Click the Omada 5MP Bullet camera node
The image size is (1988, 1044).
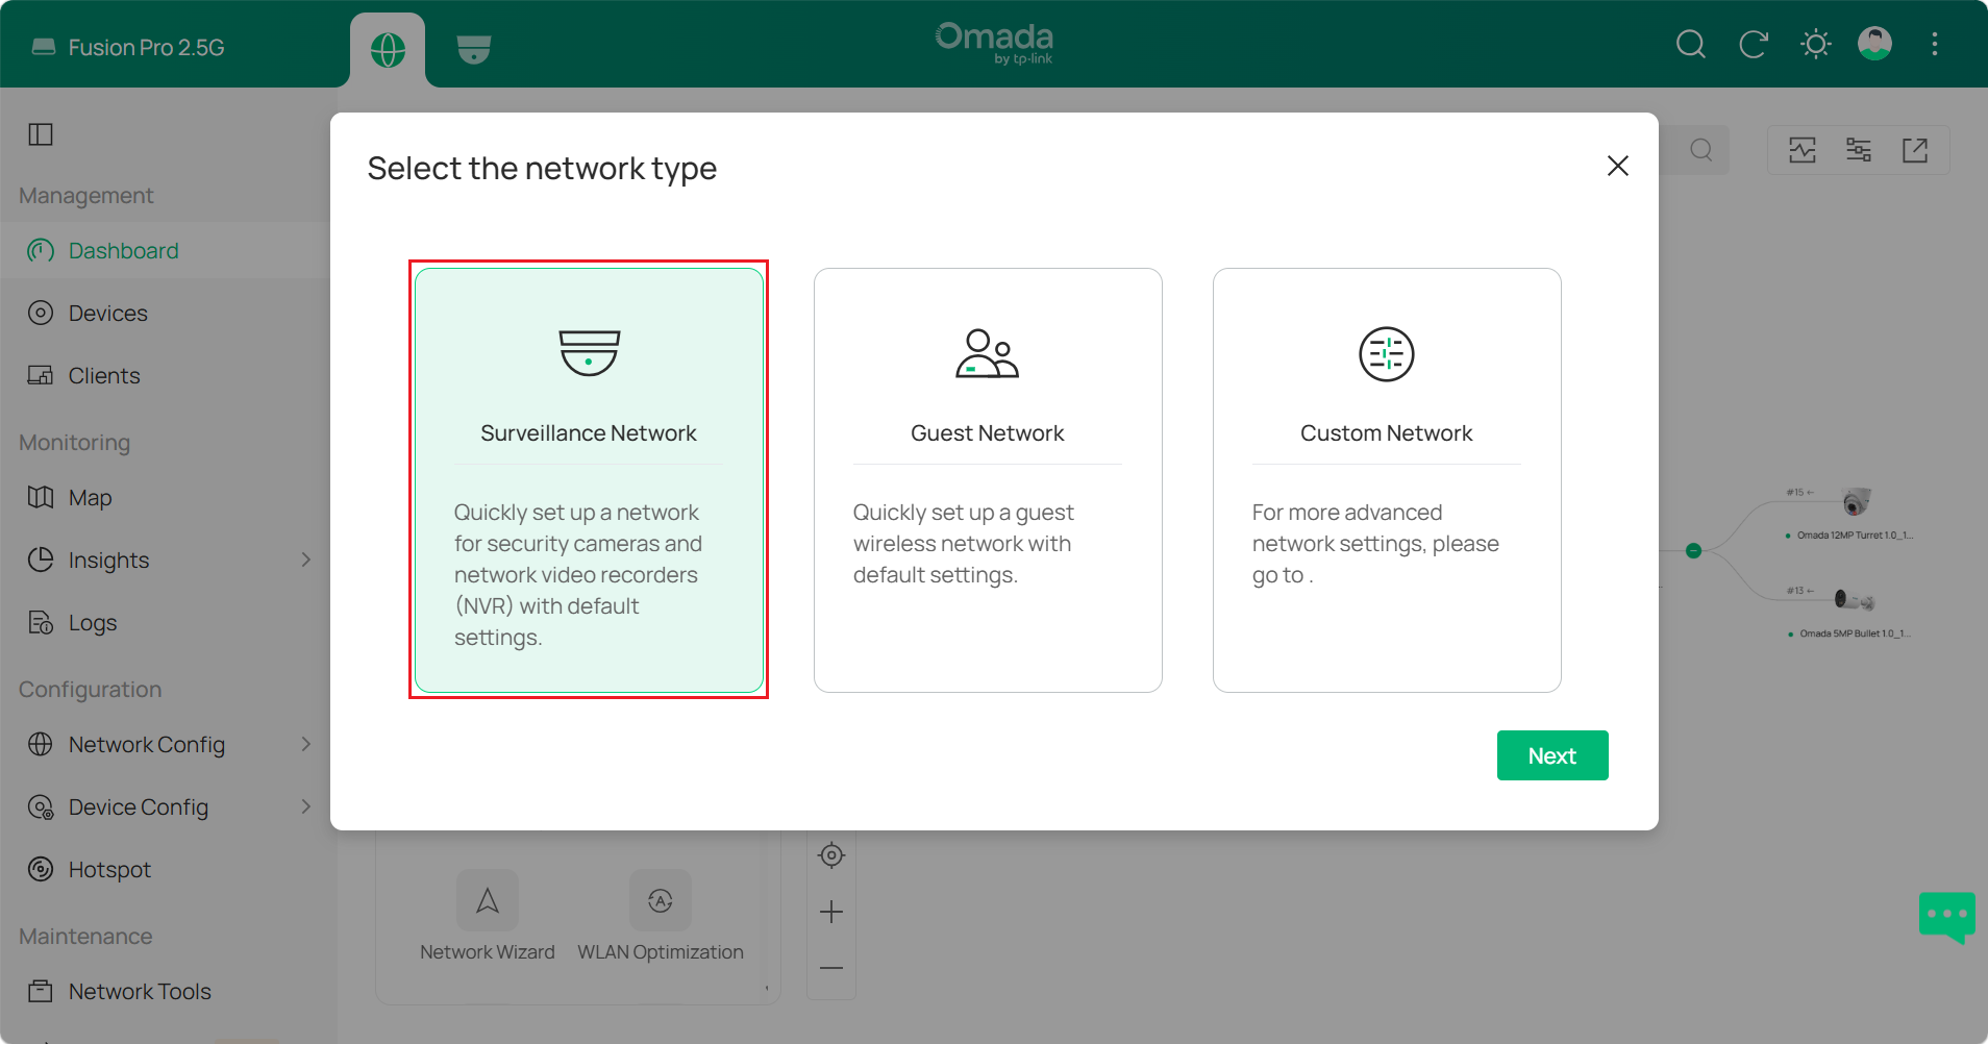tap(1853, 600)
